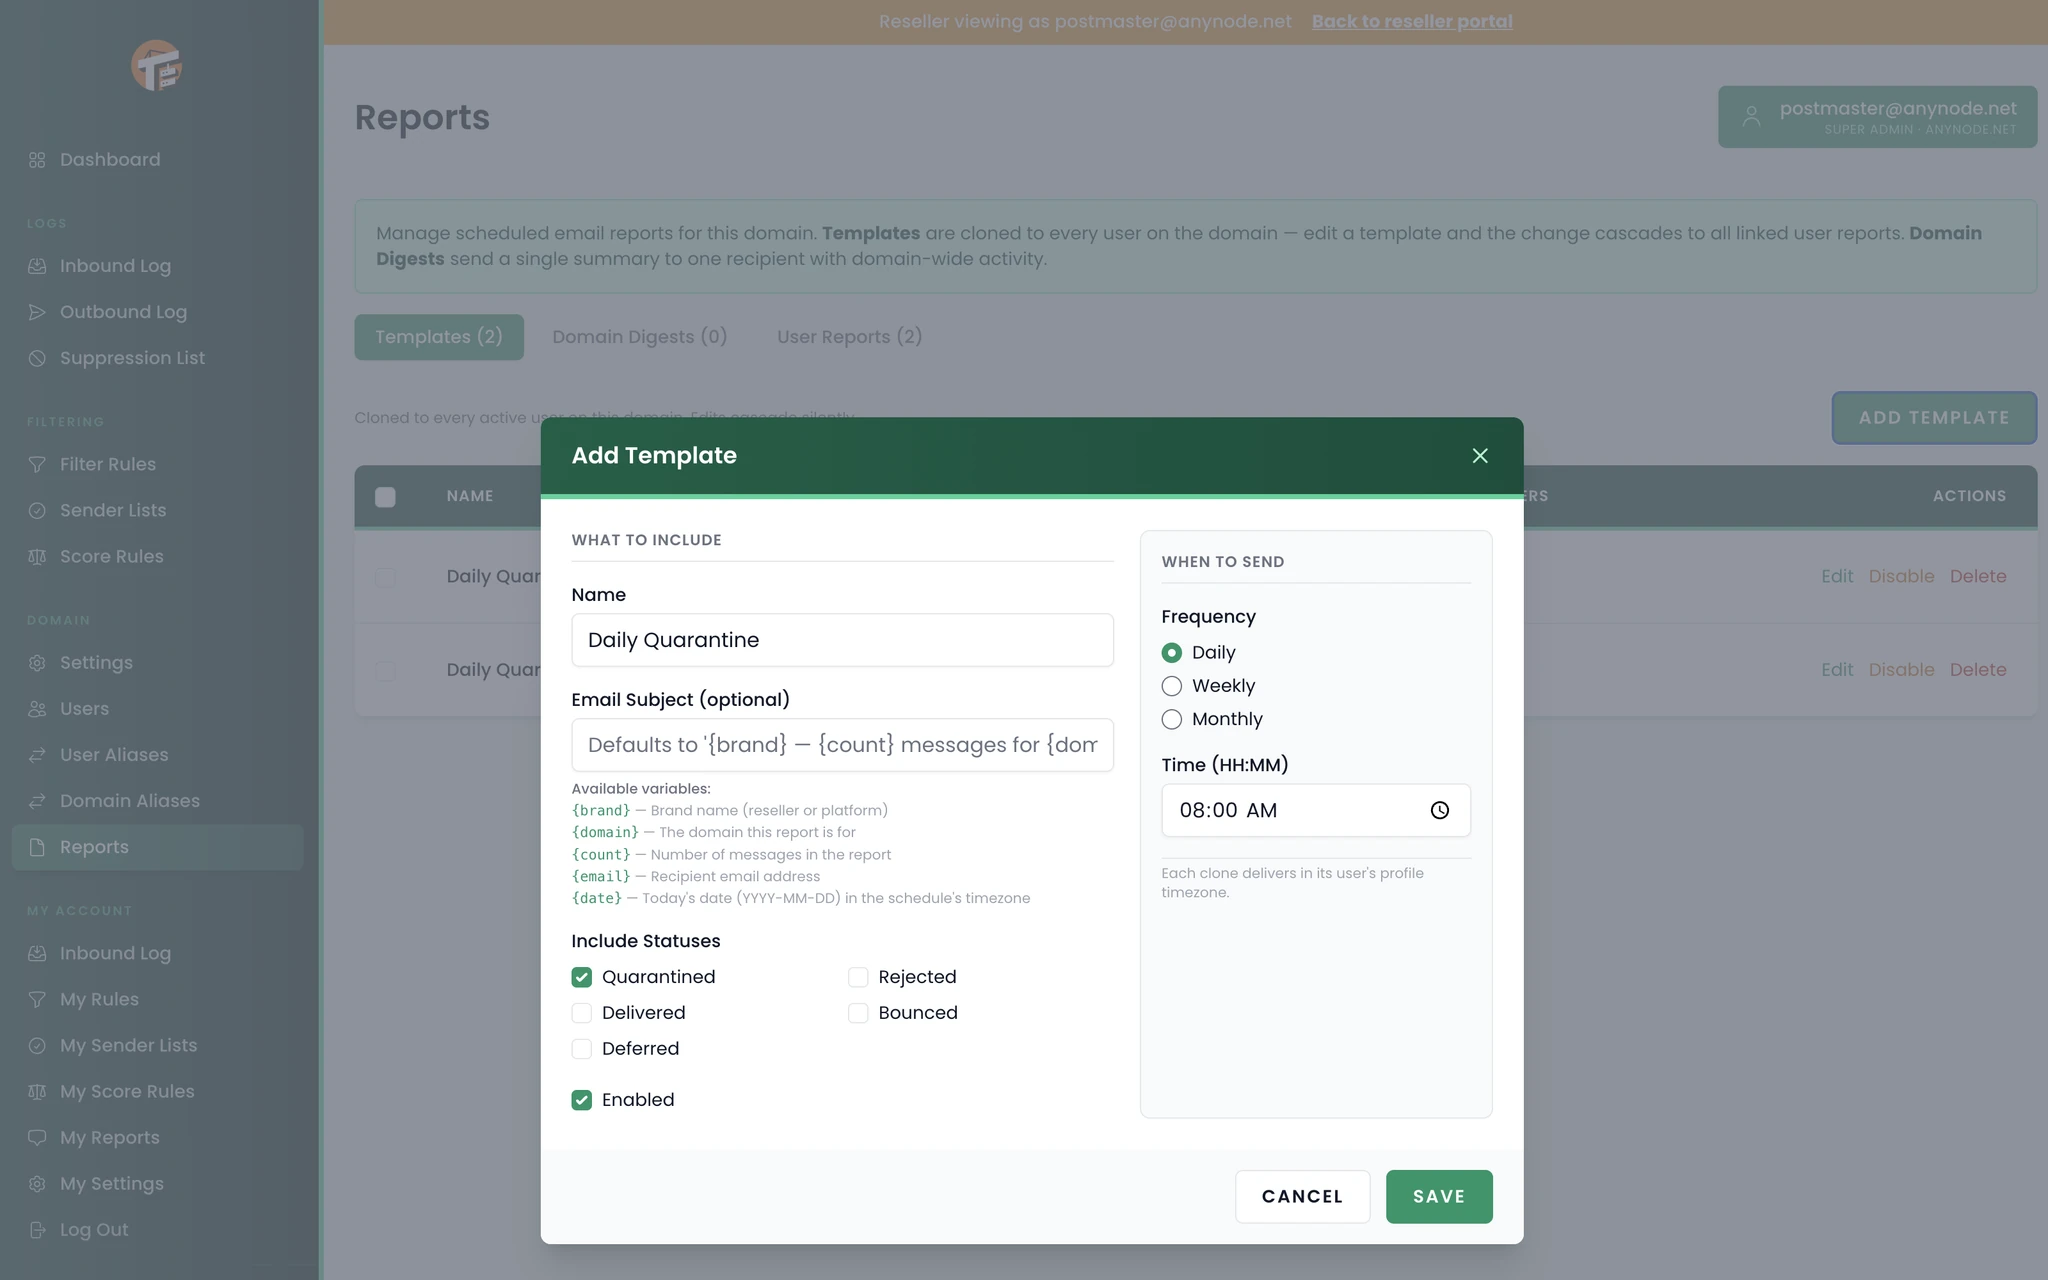The width and height of the screenshot is (2048, 1280).
Task: Click the {date} variable text
Action: (x=597, y=899)
